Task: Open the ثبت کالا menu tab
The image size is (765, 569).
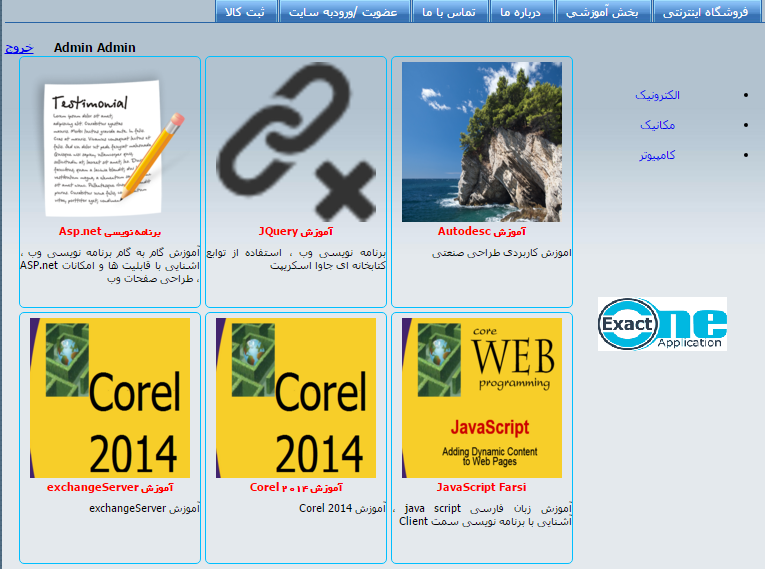Action: (x=246, y=11)
